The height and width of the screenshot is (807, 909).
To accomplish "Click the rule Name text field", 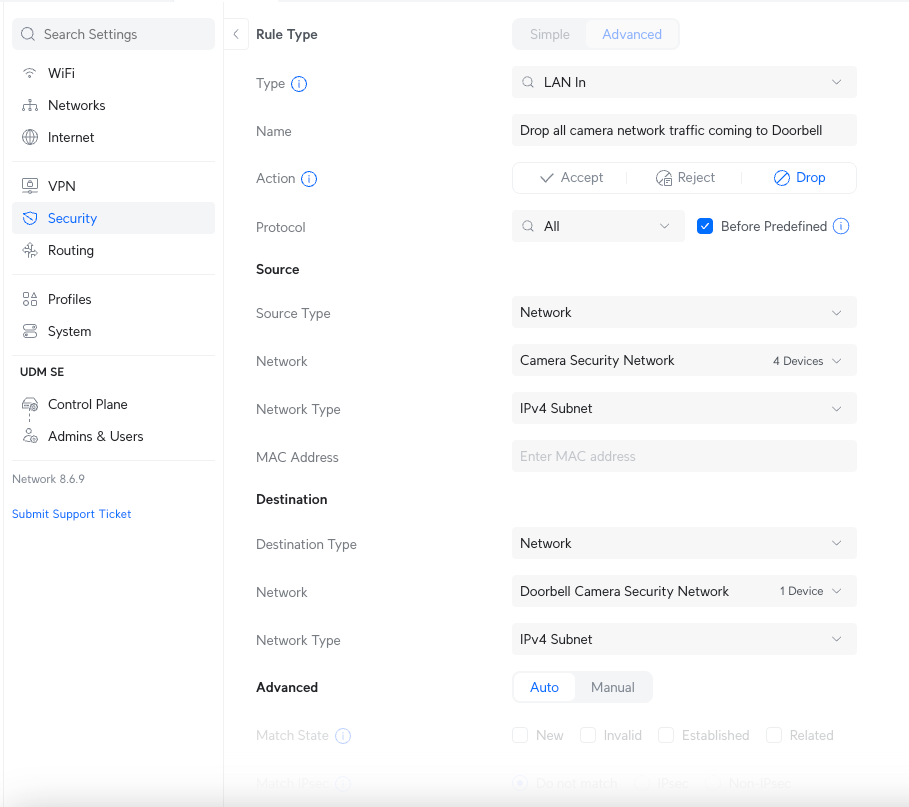I will click(684, 130).
